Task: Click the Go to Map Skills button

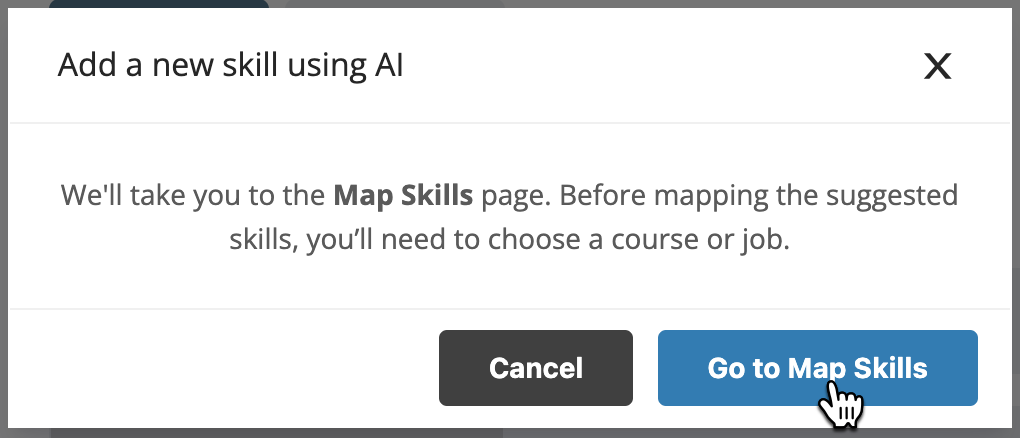Action: (818, 368)
